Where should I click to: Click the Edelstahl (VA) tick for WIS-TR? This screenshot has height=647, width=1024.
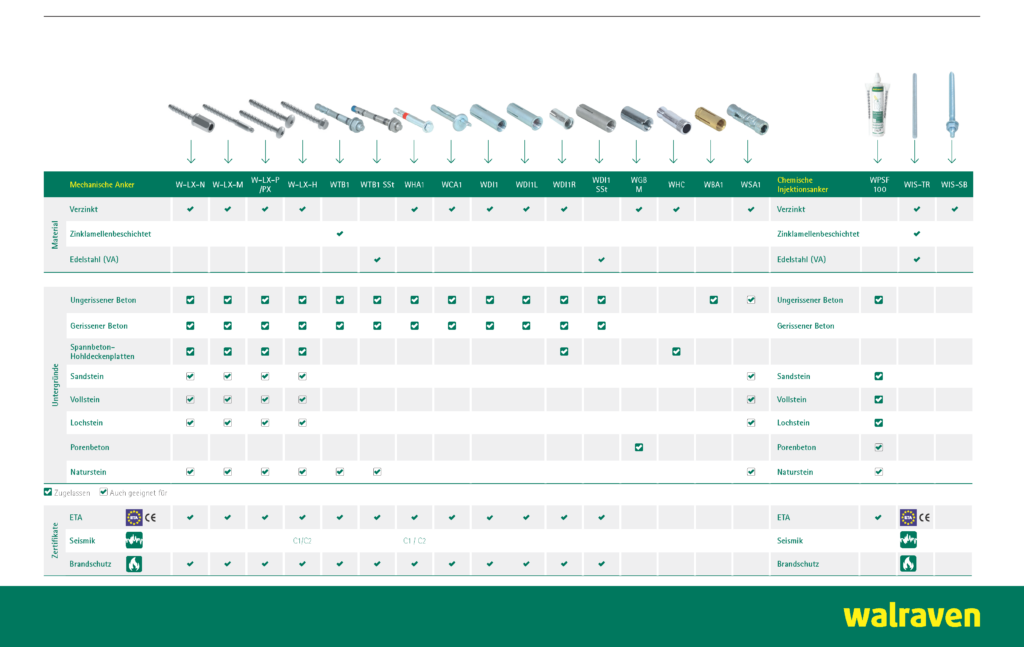[917, 260]
